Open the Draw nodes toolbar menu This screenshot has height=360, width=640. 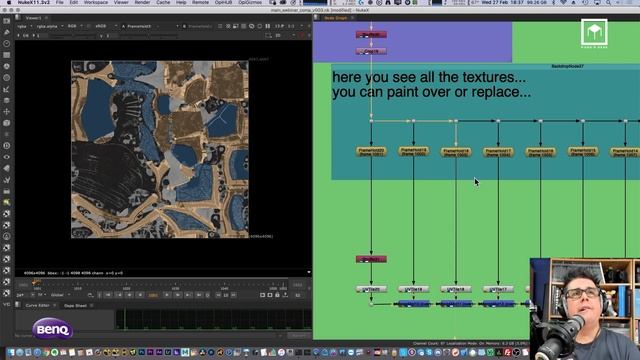coord(7,32)
